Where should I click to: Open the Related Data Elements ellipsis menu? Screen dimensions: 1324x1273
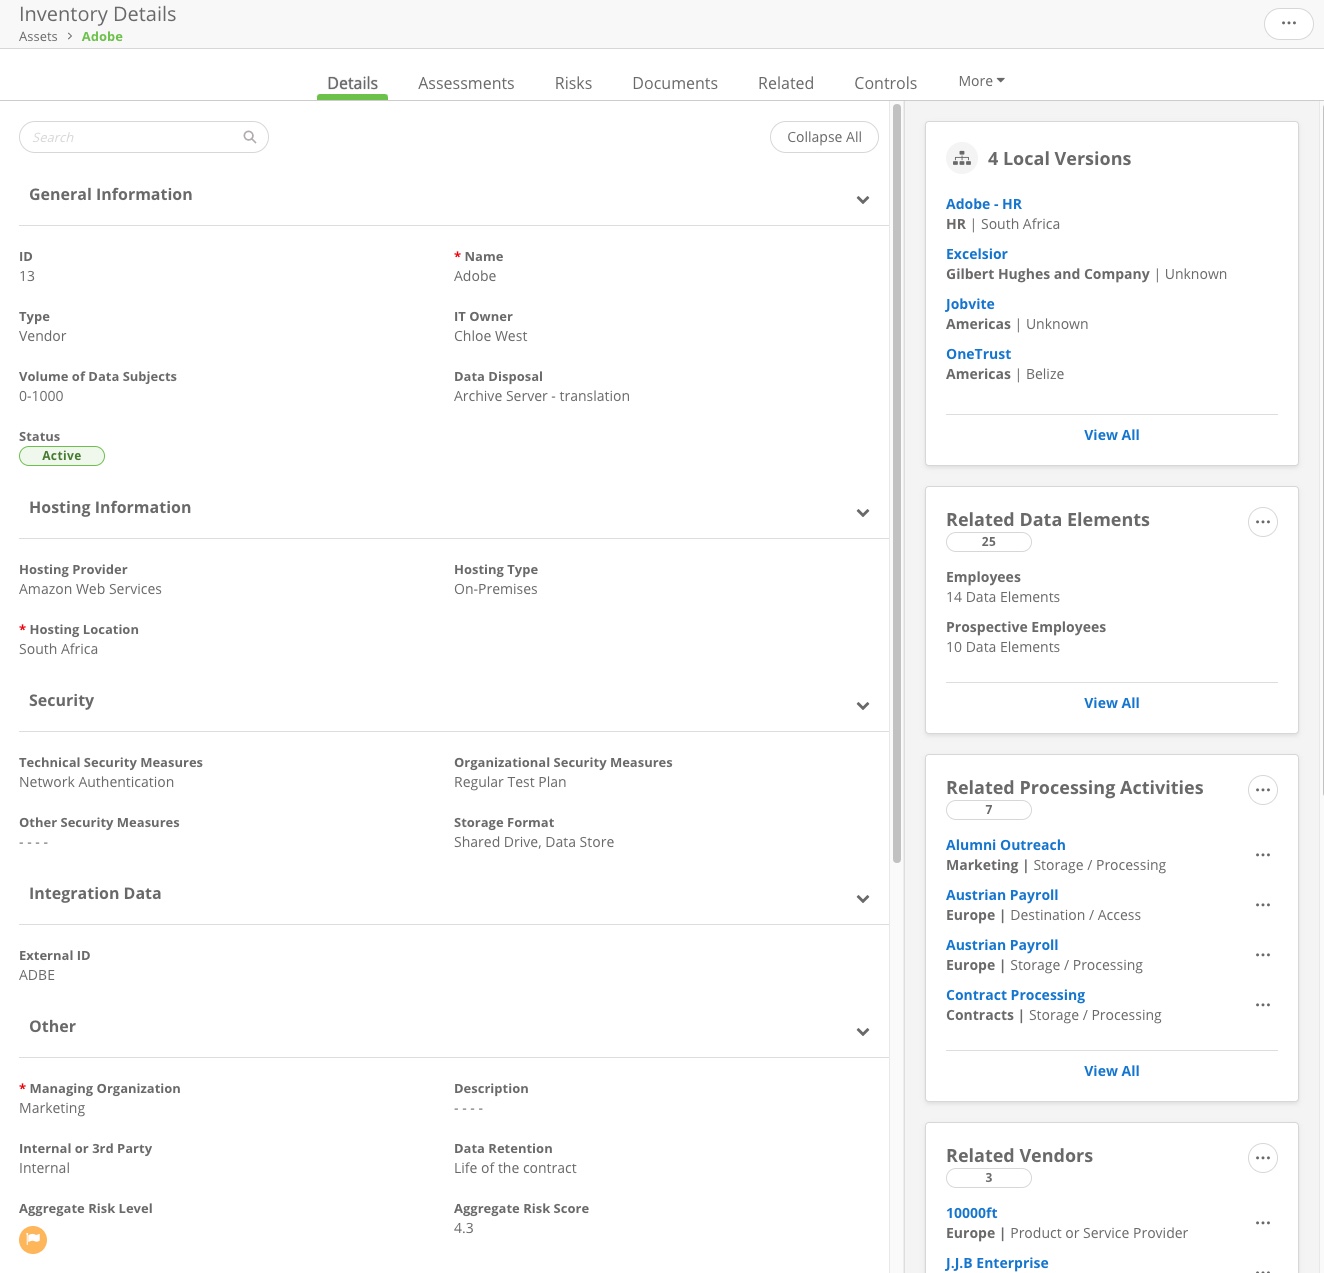pos(1262,521)
